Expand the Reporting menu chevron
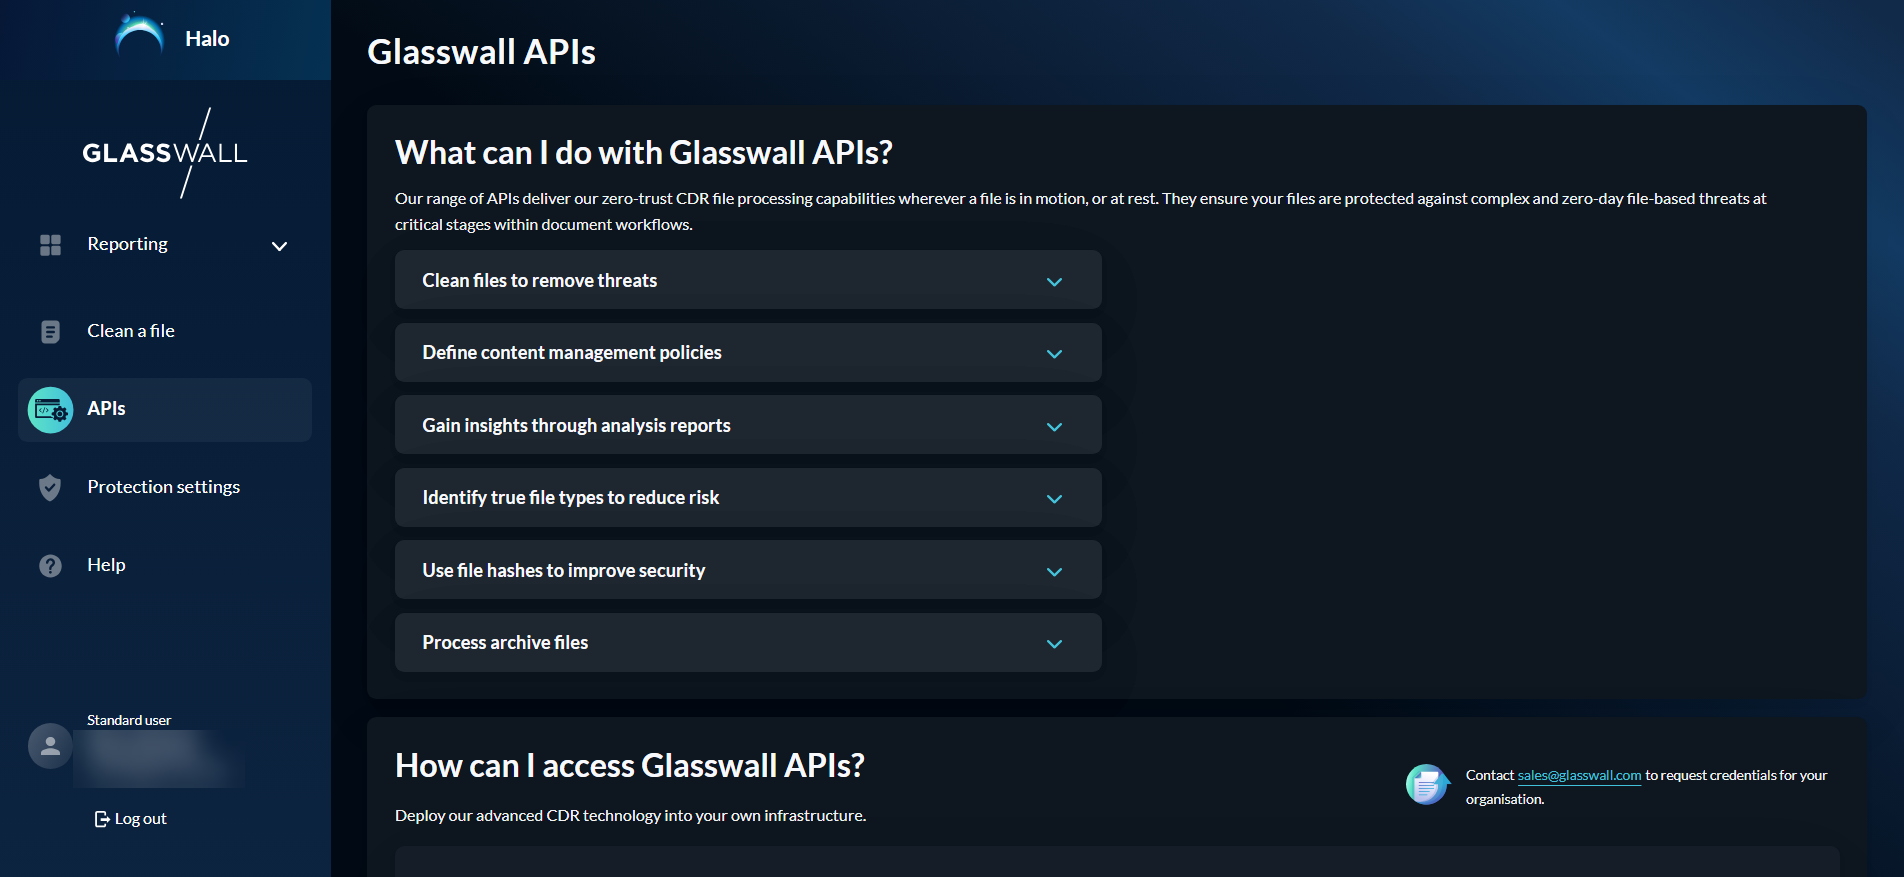The image size is (1904, 877). [280, 246]
